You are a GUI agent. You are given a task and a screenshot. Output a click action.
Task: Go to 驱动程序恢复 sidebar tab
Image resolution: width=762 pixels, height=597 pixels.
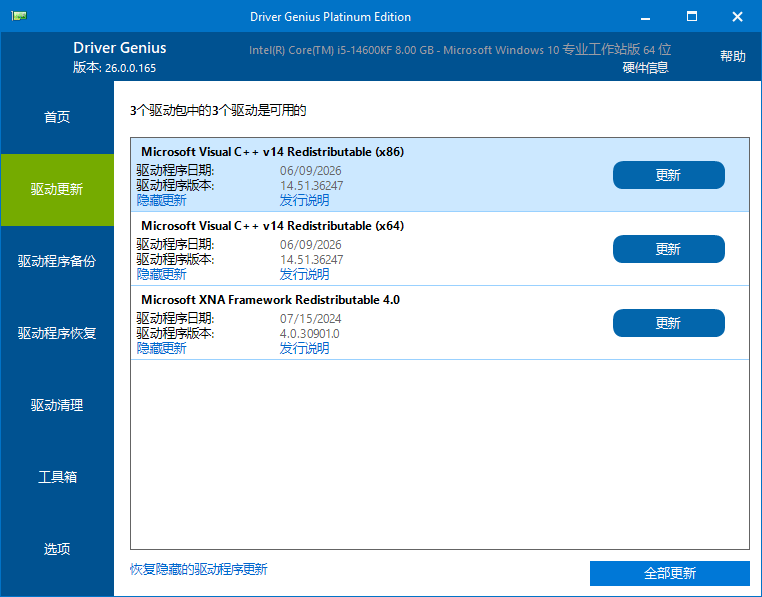tap(57, 333)
